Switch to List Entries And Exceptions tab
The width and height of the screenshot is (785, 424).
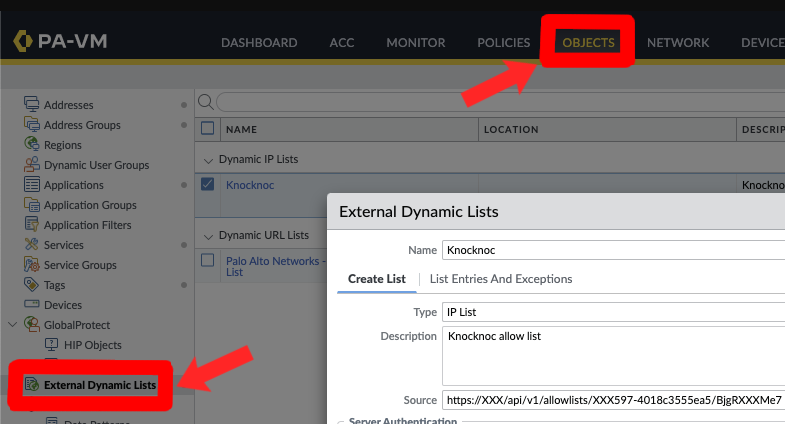pyautogui.click(x=500, y=279)
